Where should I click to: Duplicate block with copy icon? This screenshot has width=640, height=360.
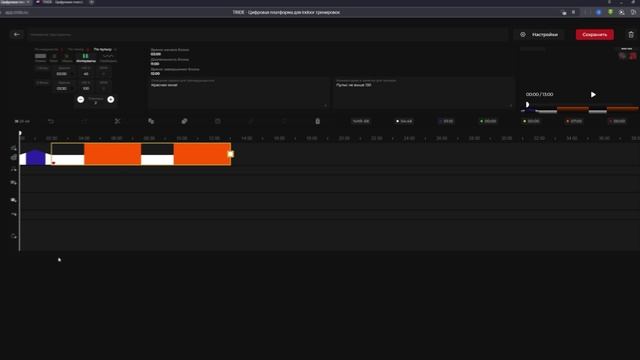[151, 121]
